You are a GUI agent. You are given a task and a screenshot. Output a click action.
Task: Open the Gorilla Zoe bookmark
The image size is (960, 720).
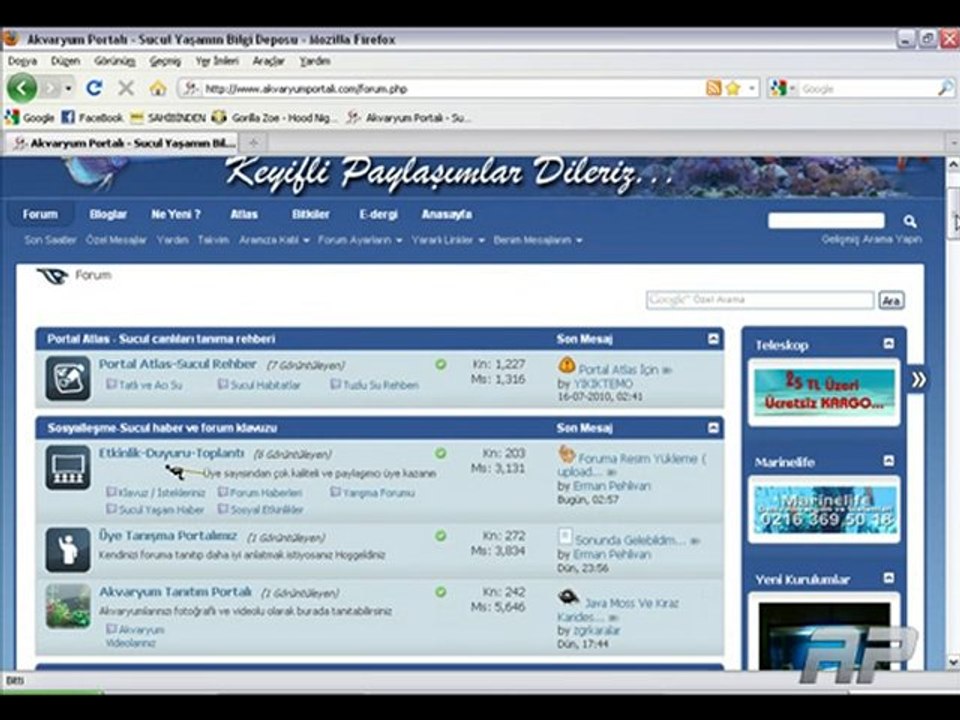pos(274,118)
